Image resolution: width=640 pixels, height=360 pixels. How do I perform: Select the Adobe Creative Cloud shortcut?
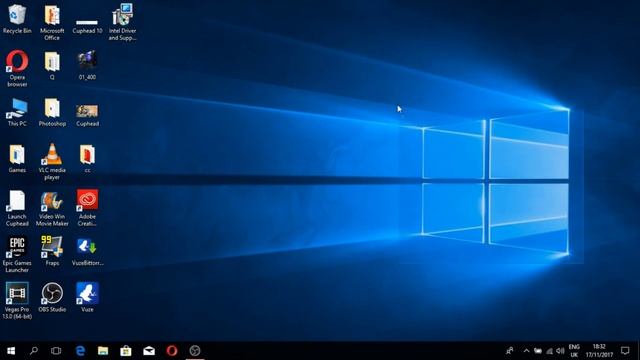(x=87, y=208)
